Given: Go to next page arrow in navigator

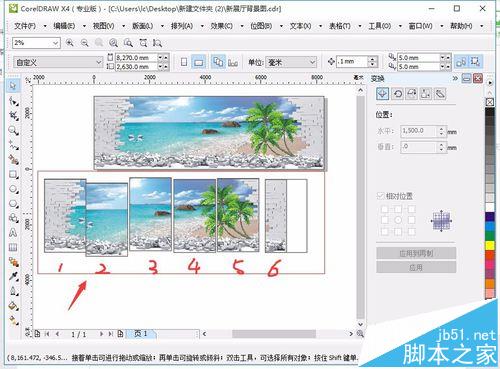Looking at the screenshot, I should (x=101, y=334).
